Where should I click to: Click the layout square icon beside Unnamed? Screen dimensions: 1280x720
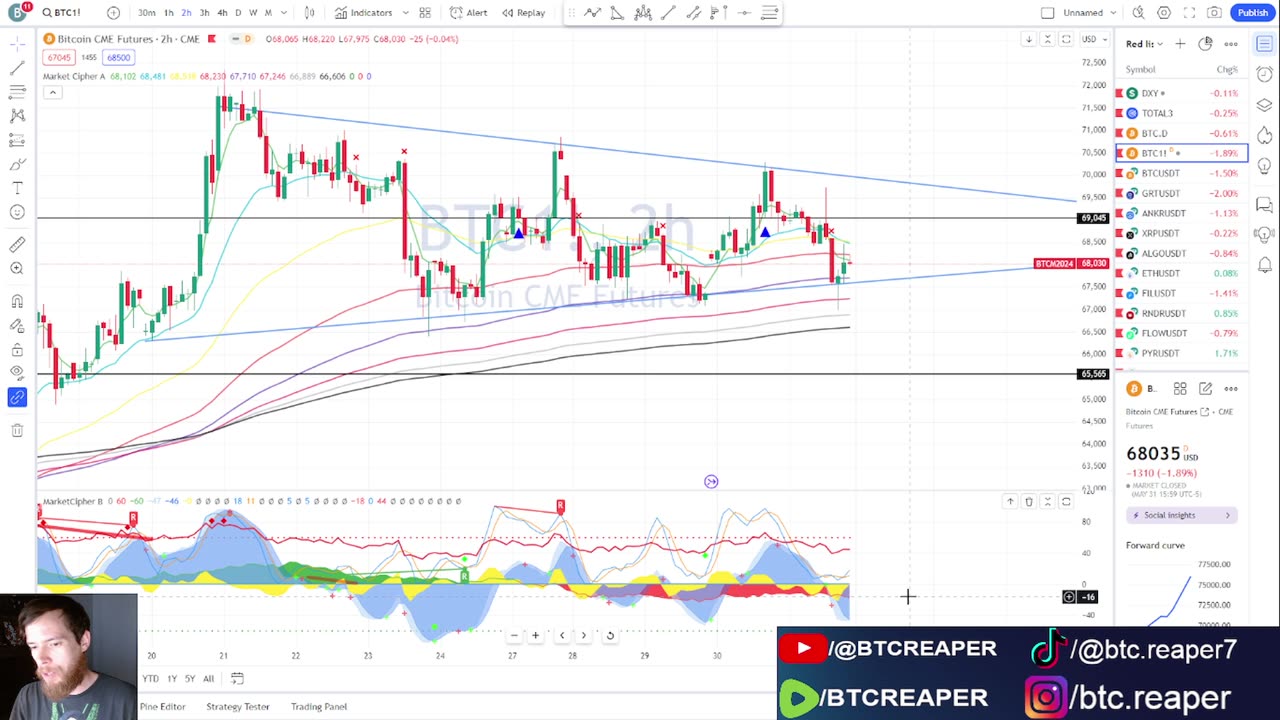point(1047,13)
